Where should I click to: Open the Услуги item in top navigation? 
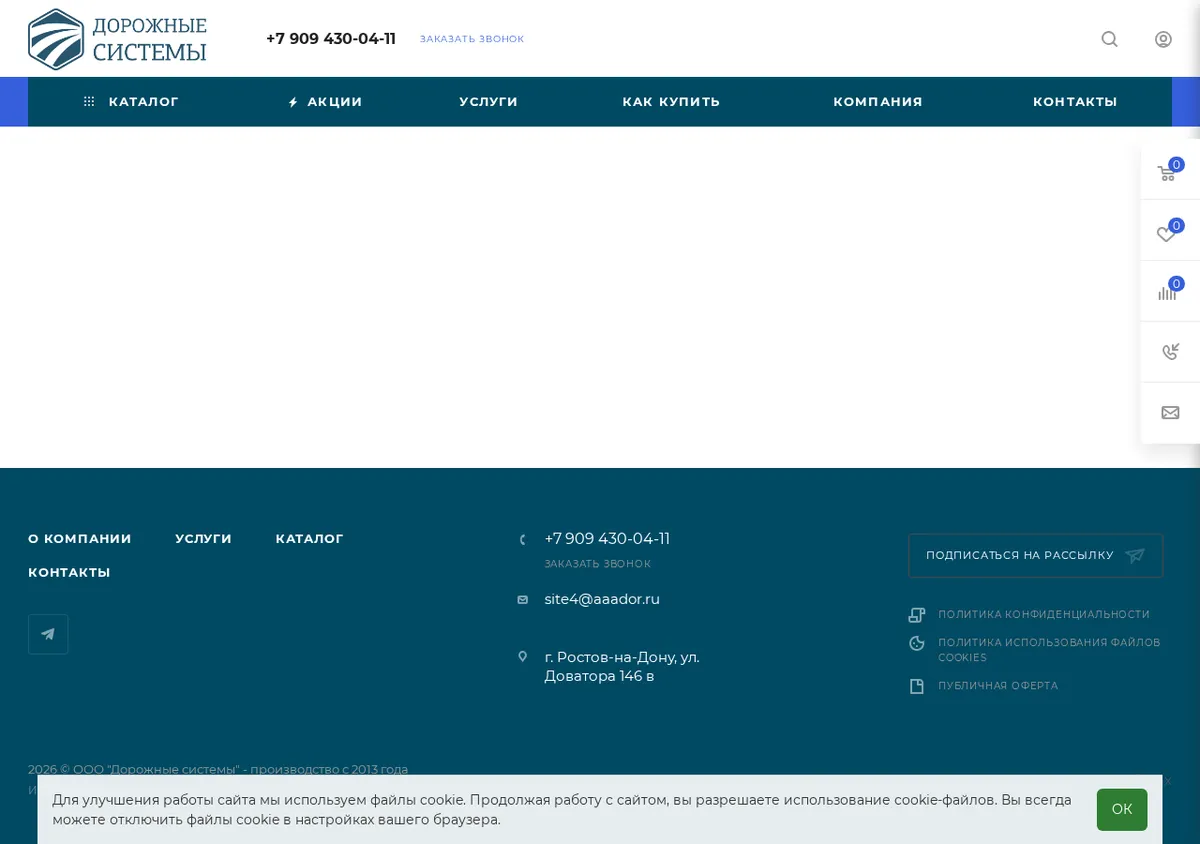click(x=488, y=102)
